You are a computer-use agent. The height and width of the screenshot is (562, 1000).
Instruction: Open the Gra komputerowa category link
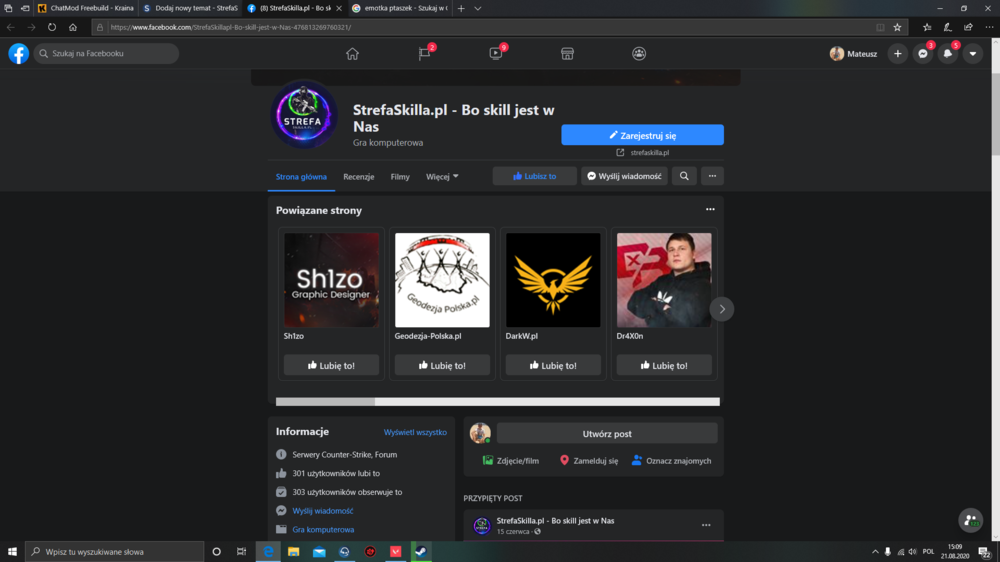[323, 529]
